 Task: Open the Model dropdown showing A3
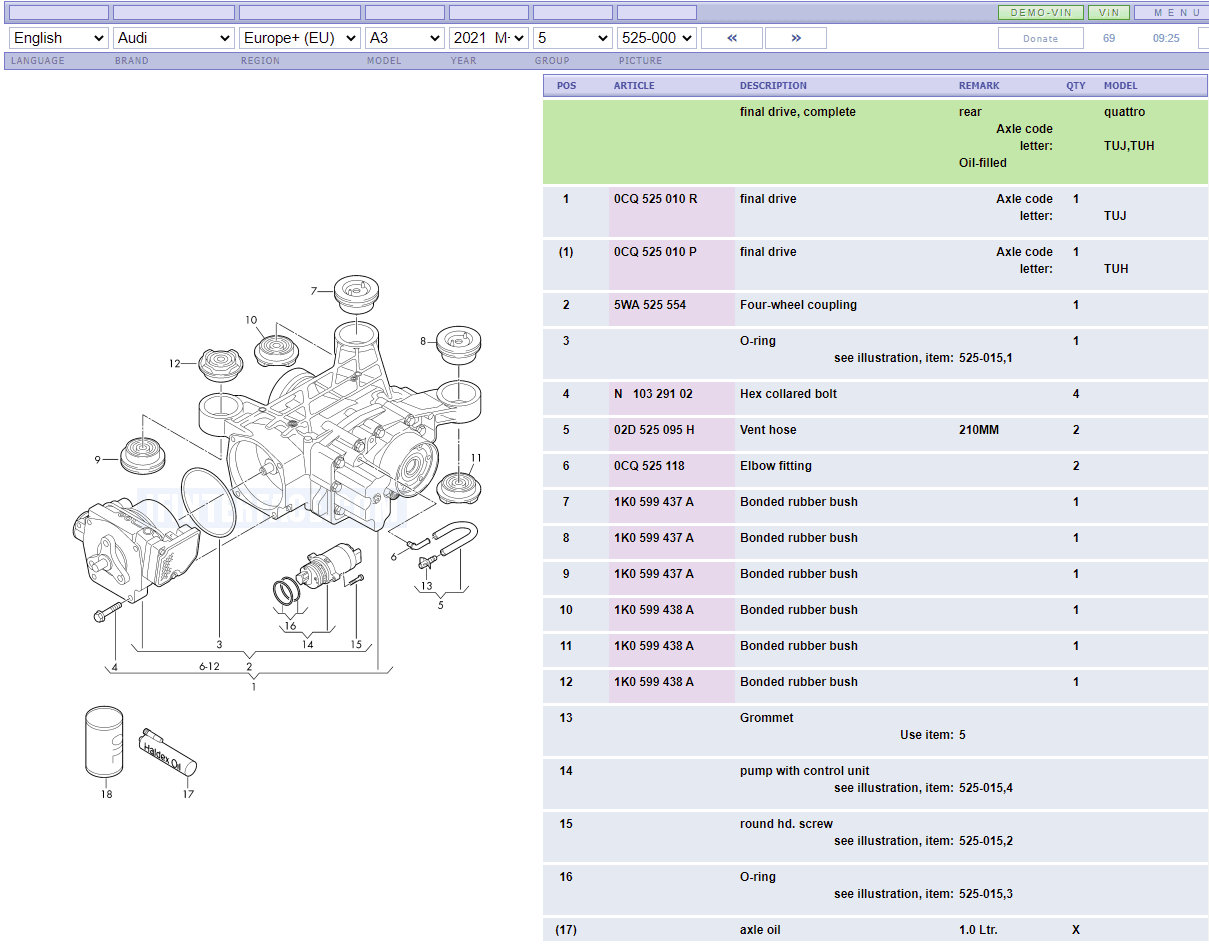(x=404, y=38)
